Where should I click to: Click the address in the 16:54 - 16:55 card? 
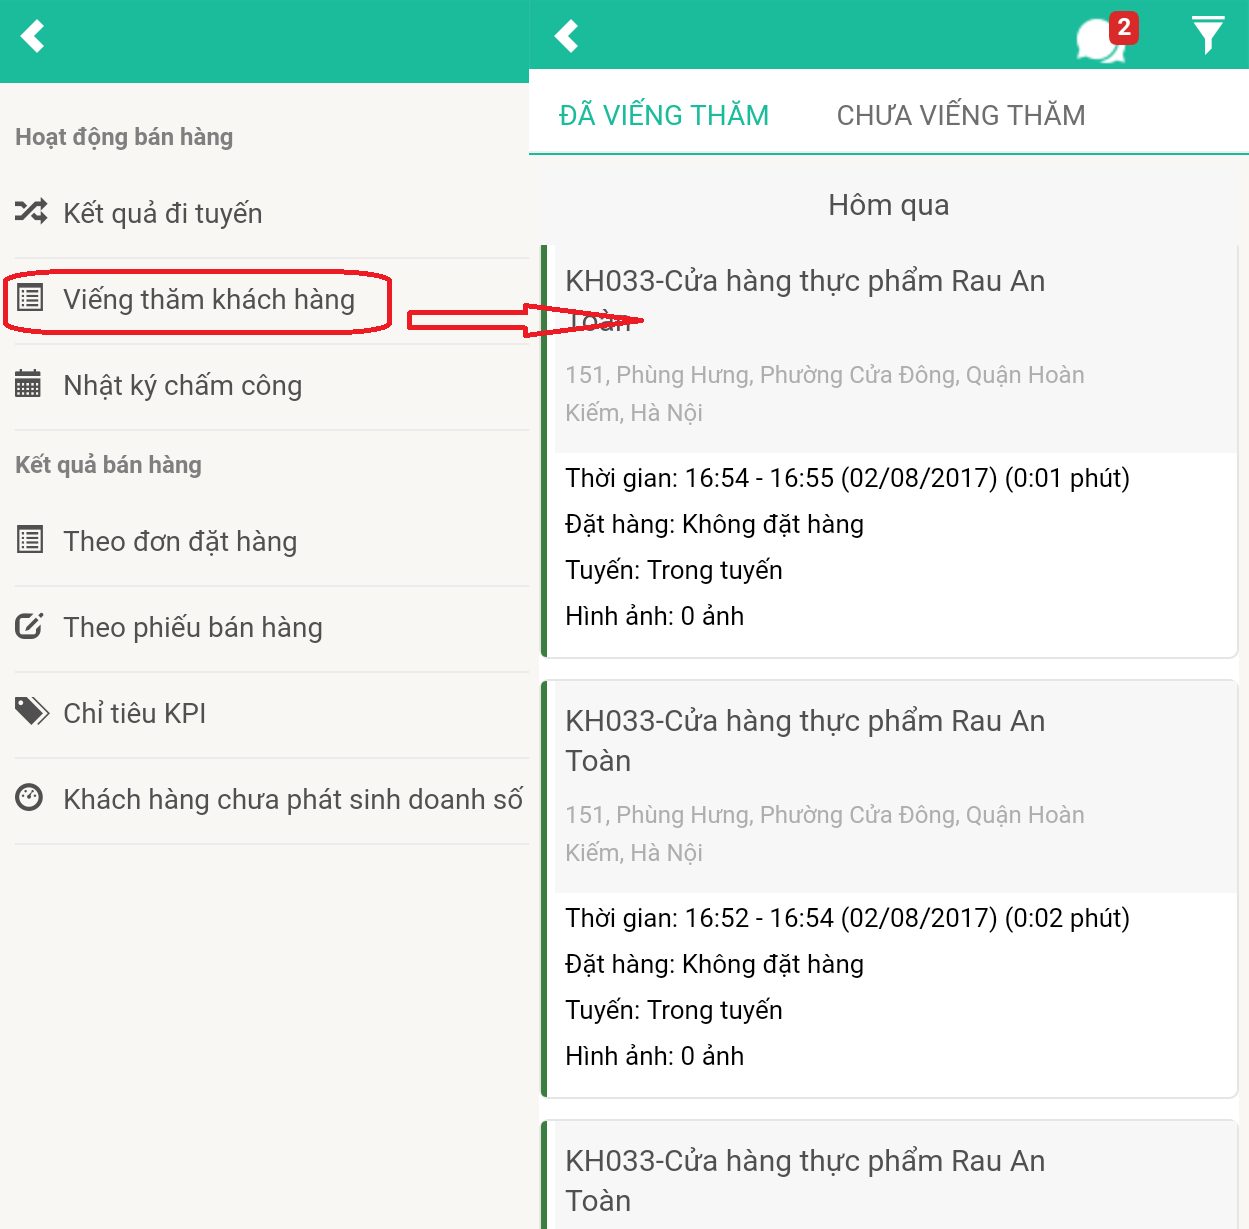click(825, 394)
